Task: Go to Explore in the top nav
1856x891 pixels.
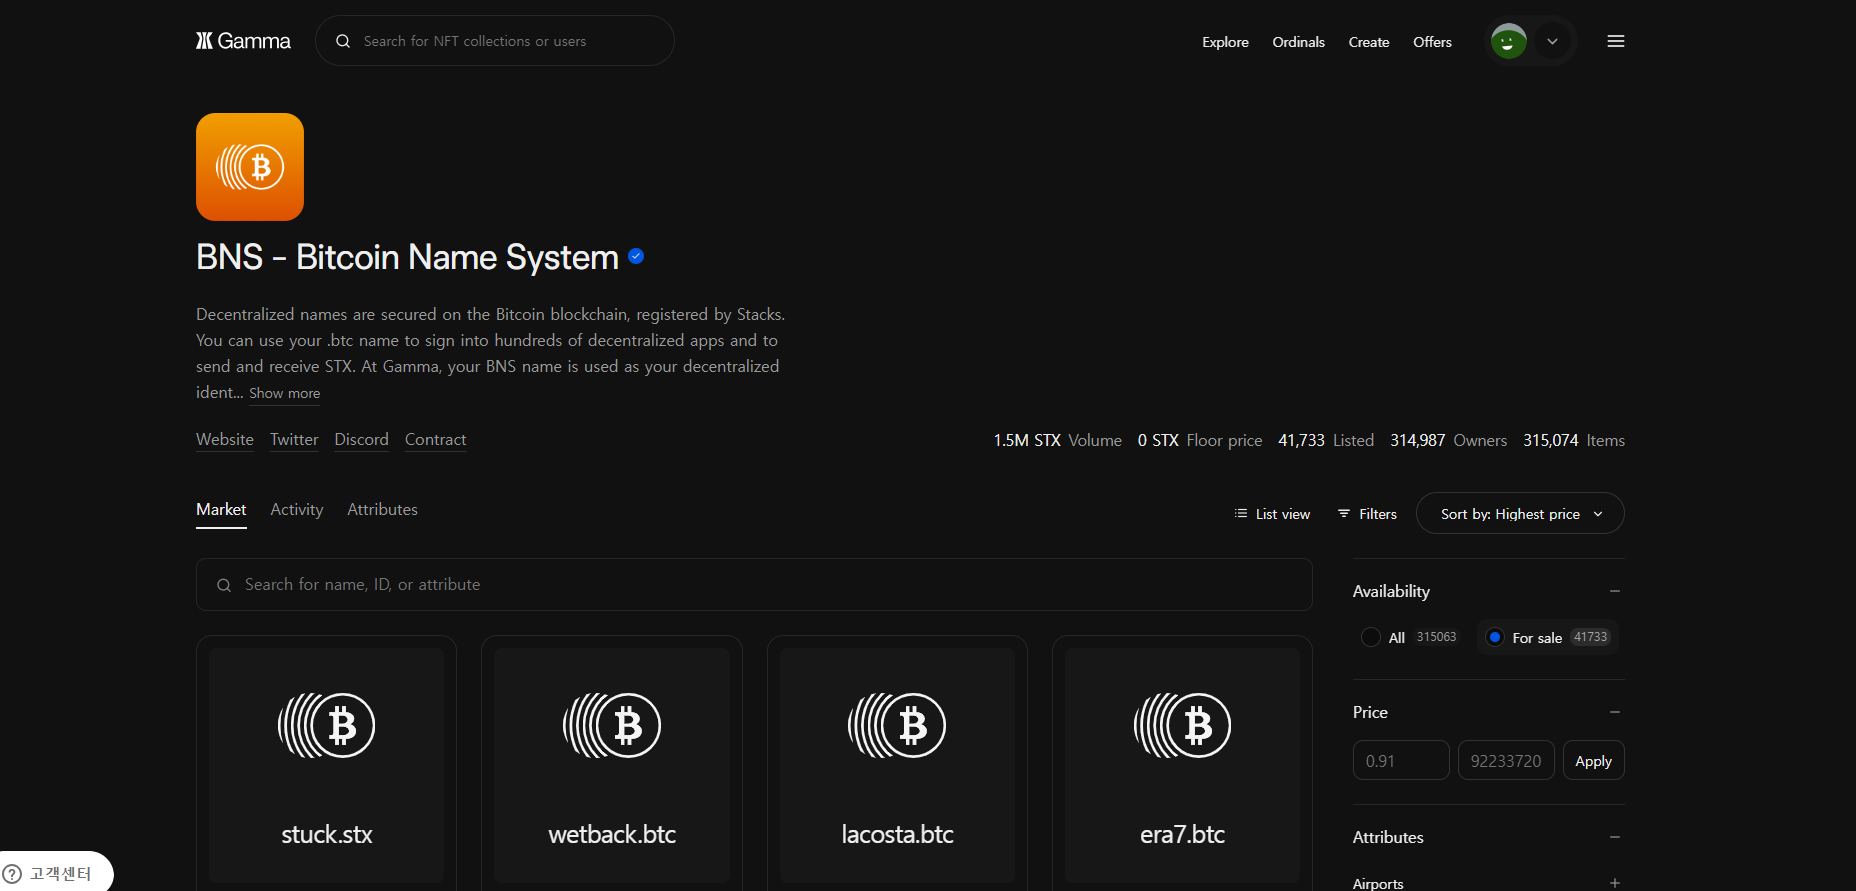Action: (1225, 42)
